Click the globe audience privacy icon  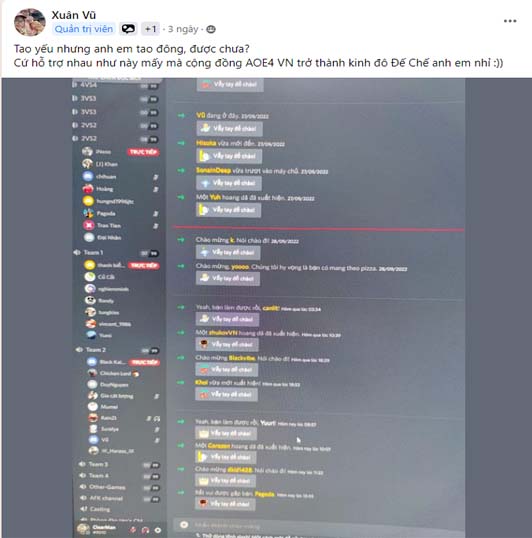click(x=211, y=30)
